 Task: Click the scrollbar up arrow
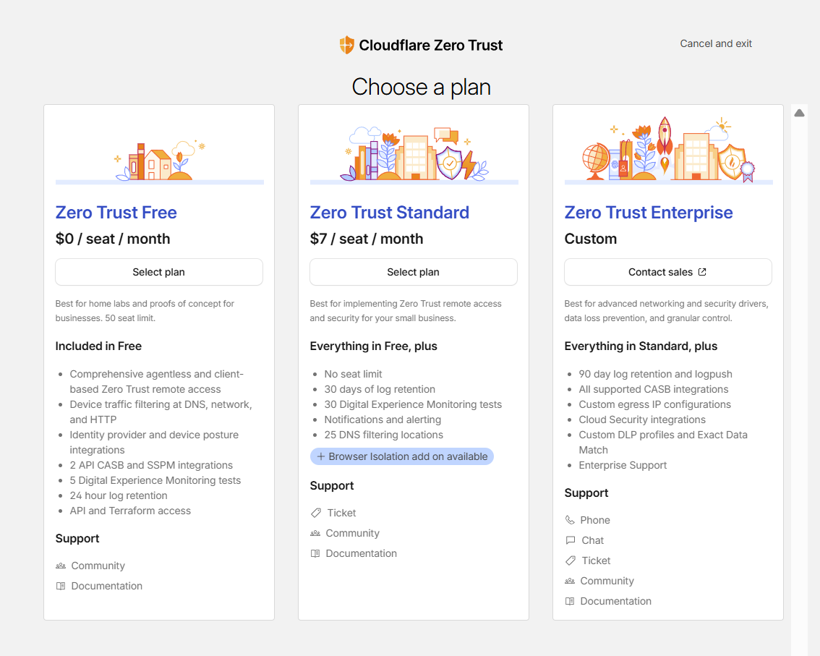(x=799, y=113)
